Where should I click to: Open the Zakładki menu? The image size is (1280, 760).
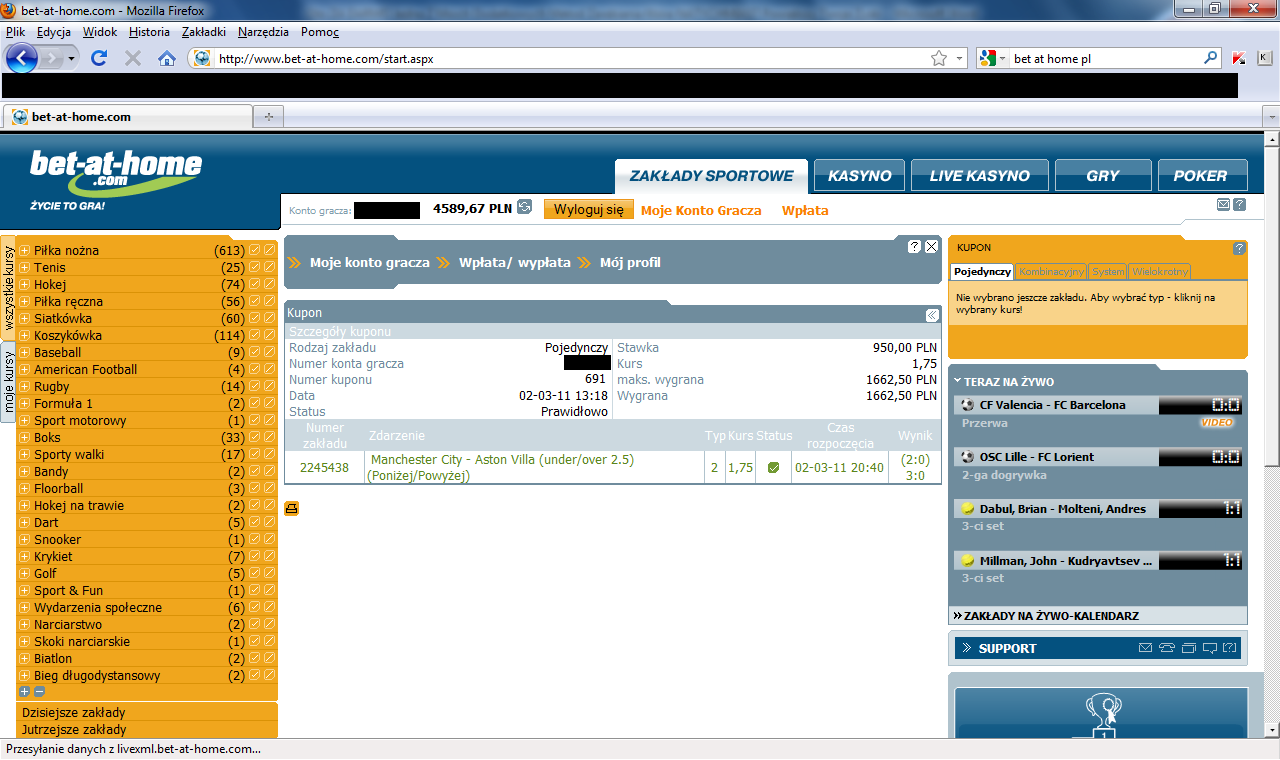point(204,32)
